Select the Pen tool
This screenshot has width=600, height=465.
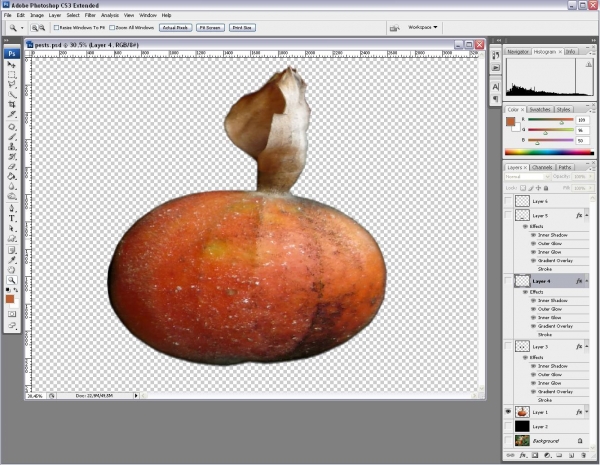(x=12, y=209)
